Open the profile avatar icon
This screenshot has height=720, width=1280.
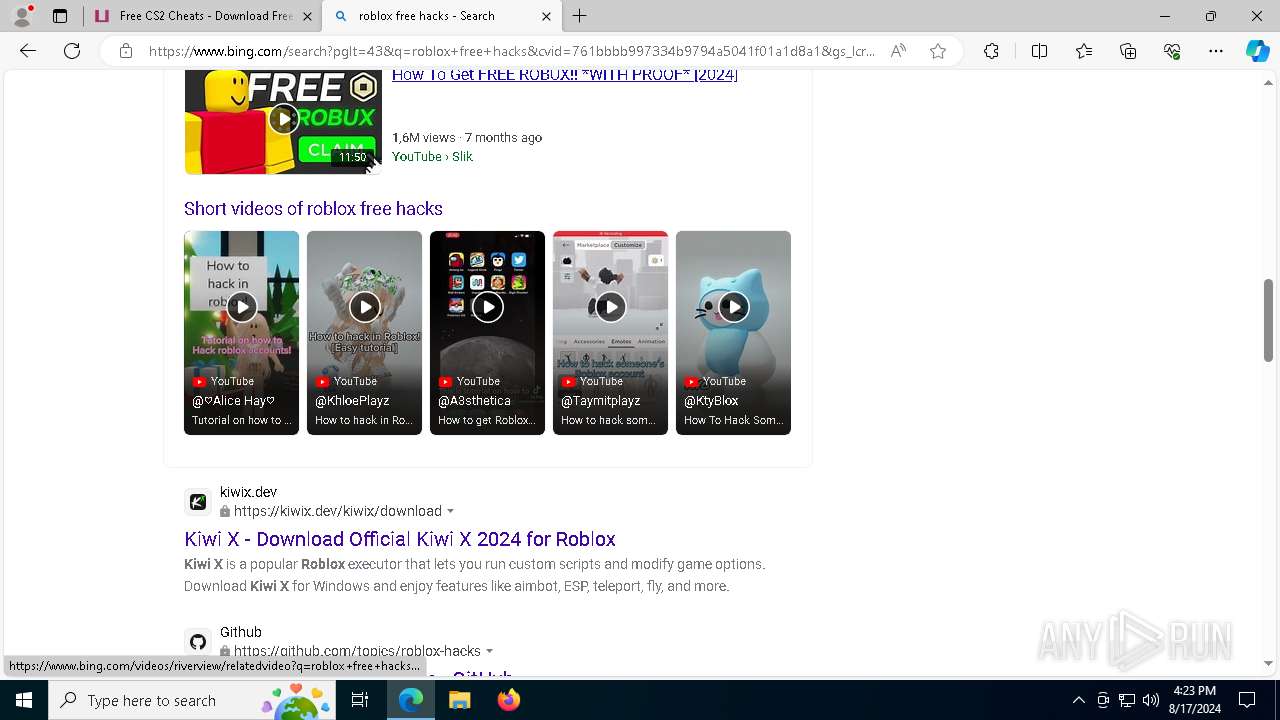21,16
